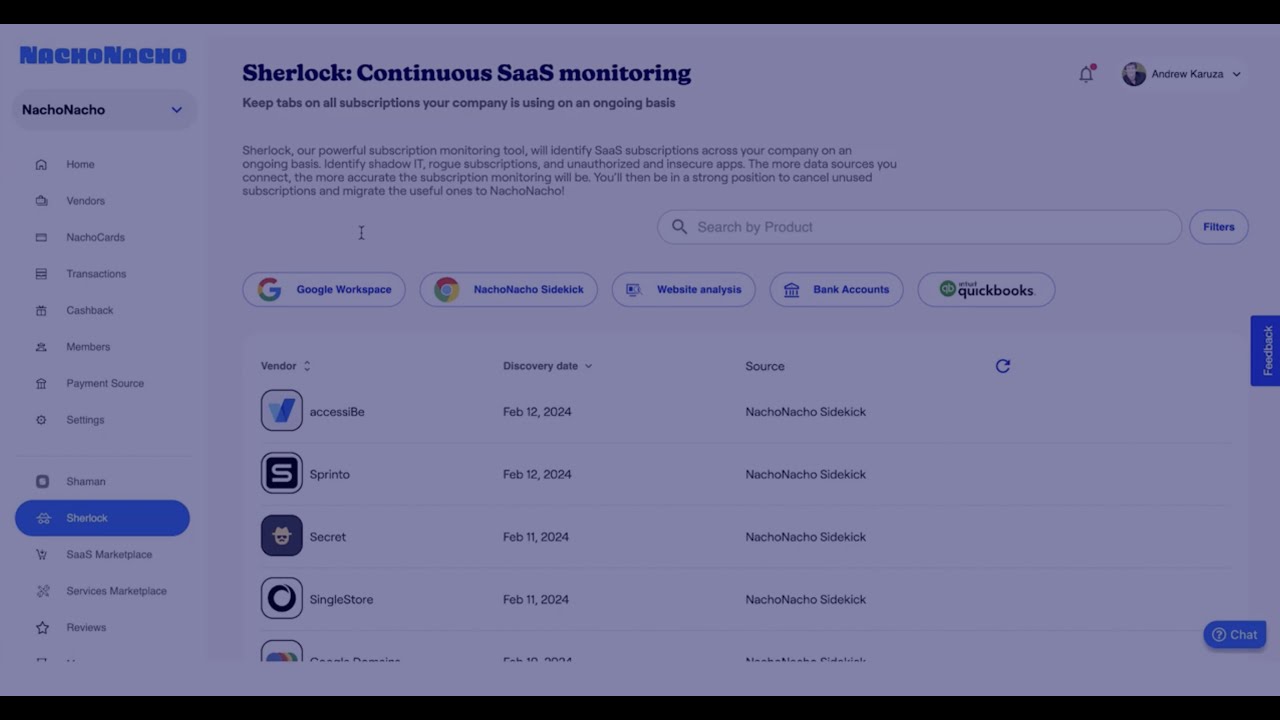Open Shaman in the sidebar

tap(86, 482)
